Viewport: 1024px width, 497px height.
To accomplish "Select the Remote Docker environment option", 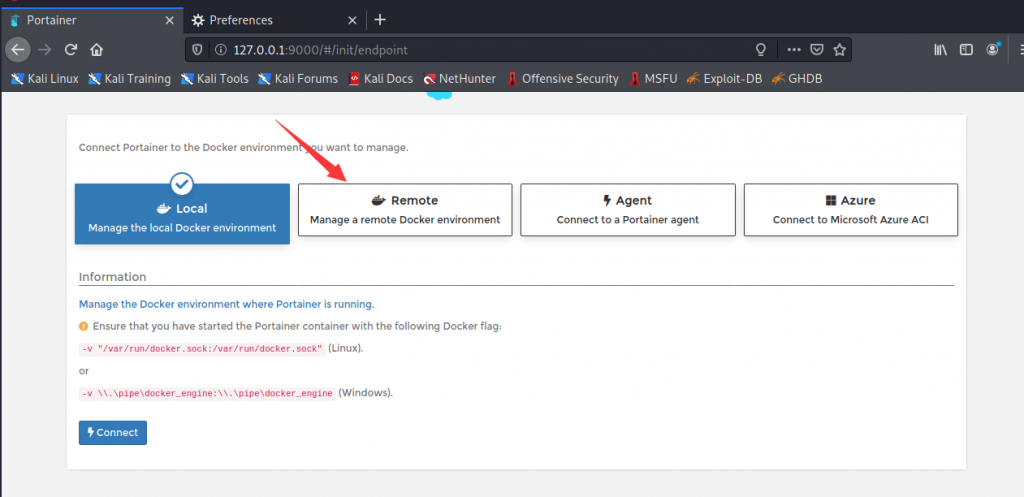I will (x=405, y=210).
